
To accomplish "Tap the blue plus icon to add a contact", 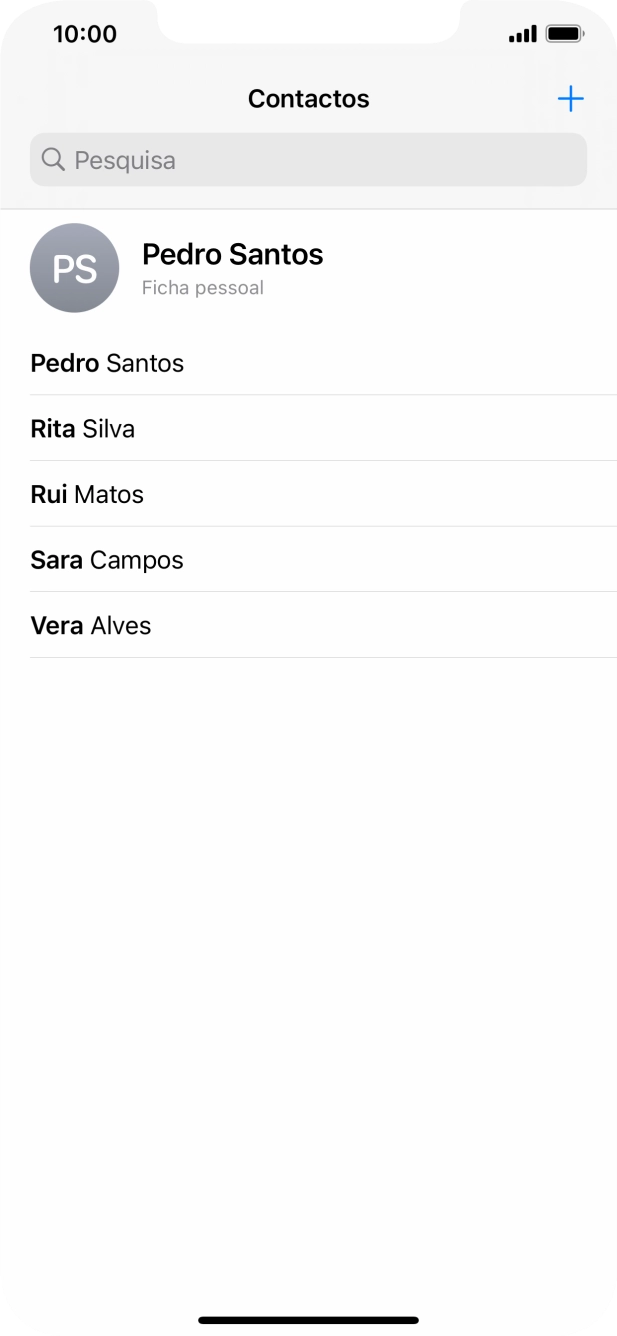I will (570, 98).
